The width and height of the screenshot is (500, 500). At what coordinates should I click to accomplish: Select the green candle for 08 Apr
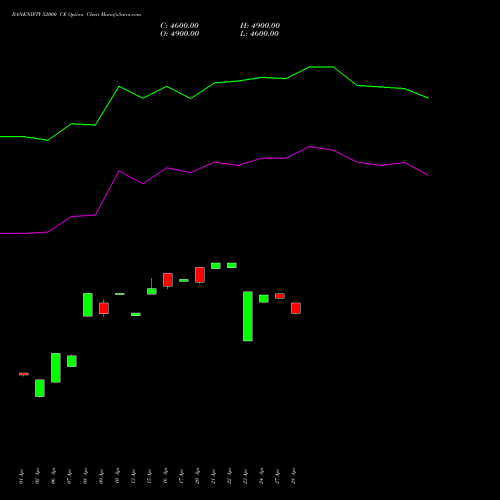tap(88, 305)
